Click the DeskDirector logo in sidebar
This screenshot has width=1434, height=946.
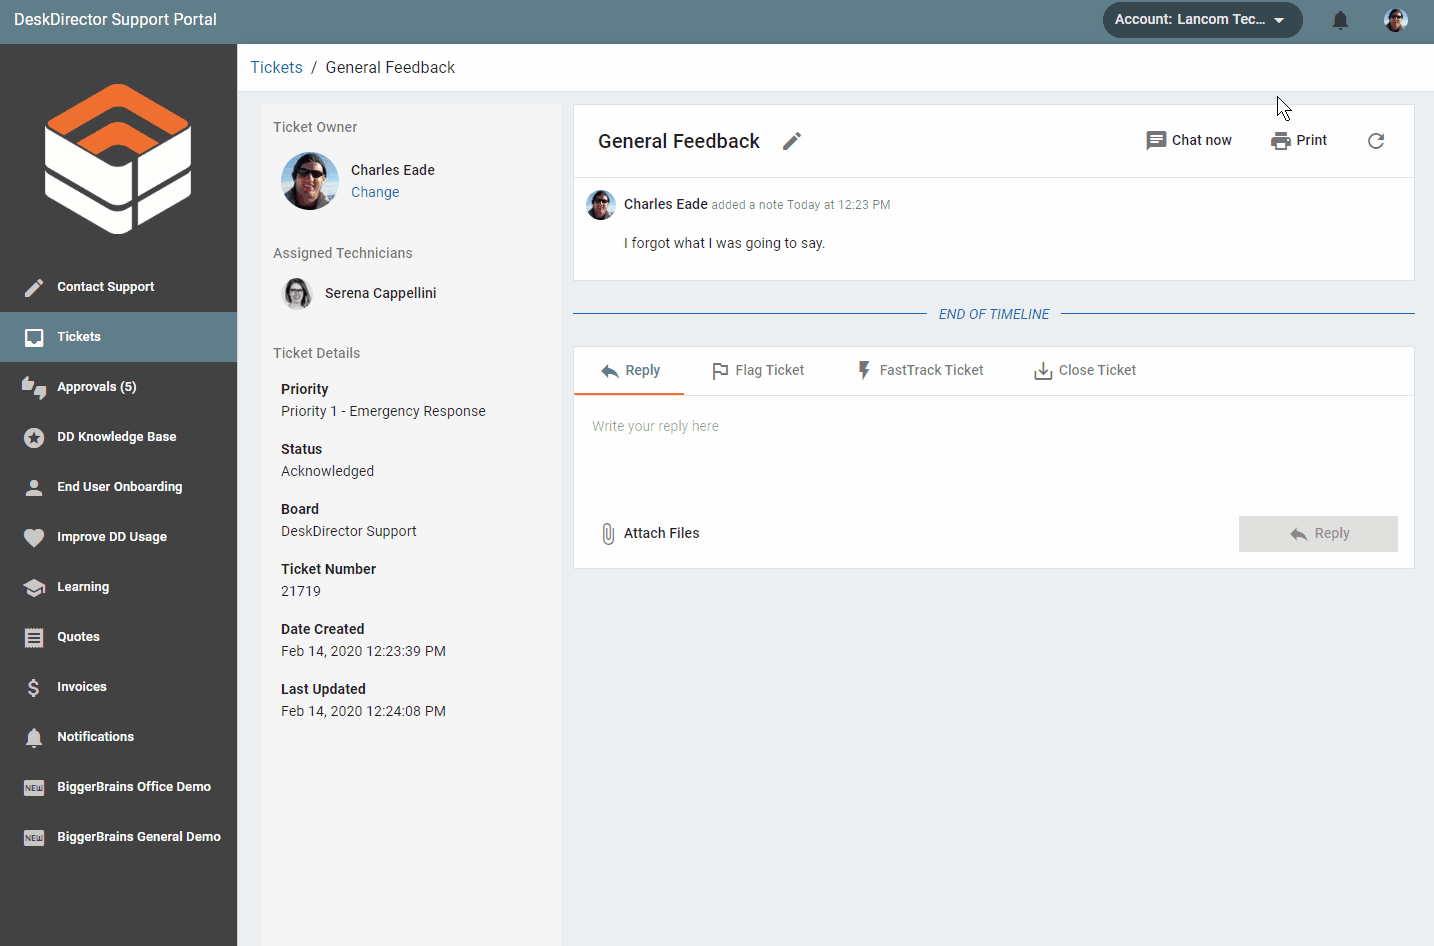coord(118,159)
